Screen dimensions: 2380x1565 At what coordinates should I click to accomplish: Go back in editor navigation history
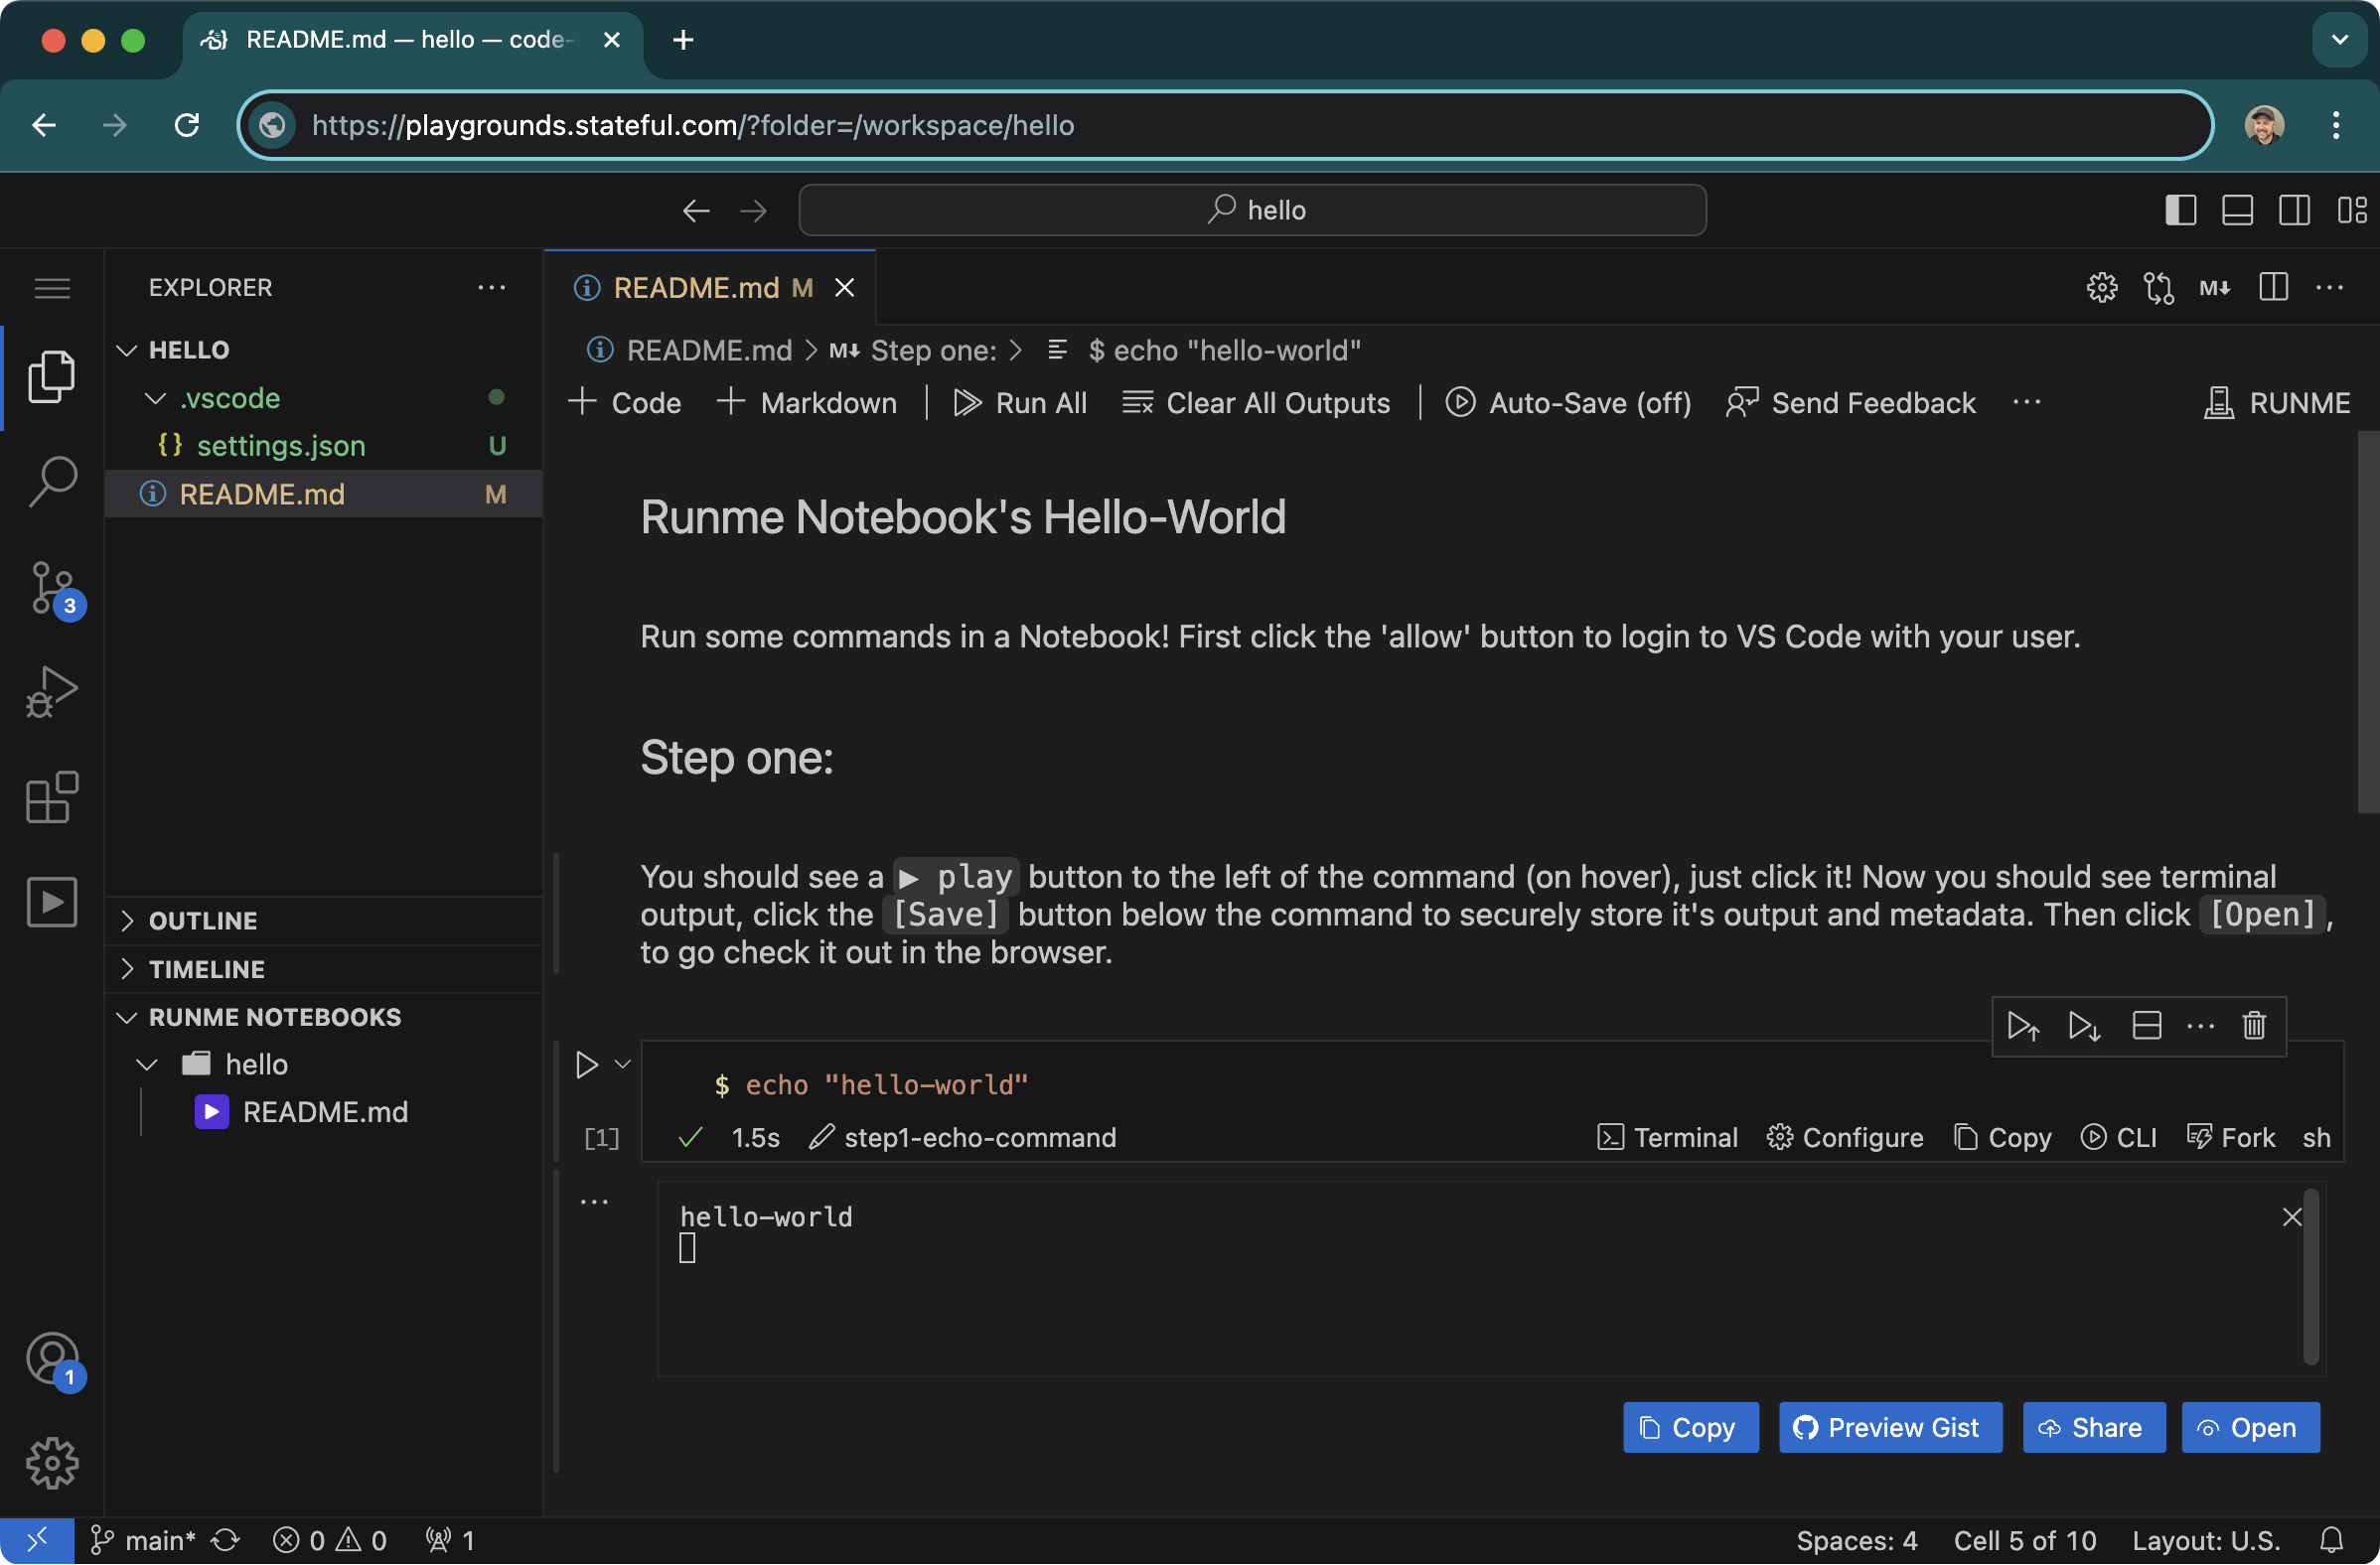(x=696, y=210)
